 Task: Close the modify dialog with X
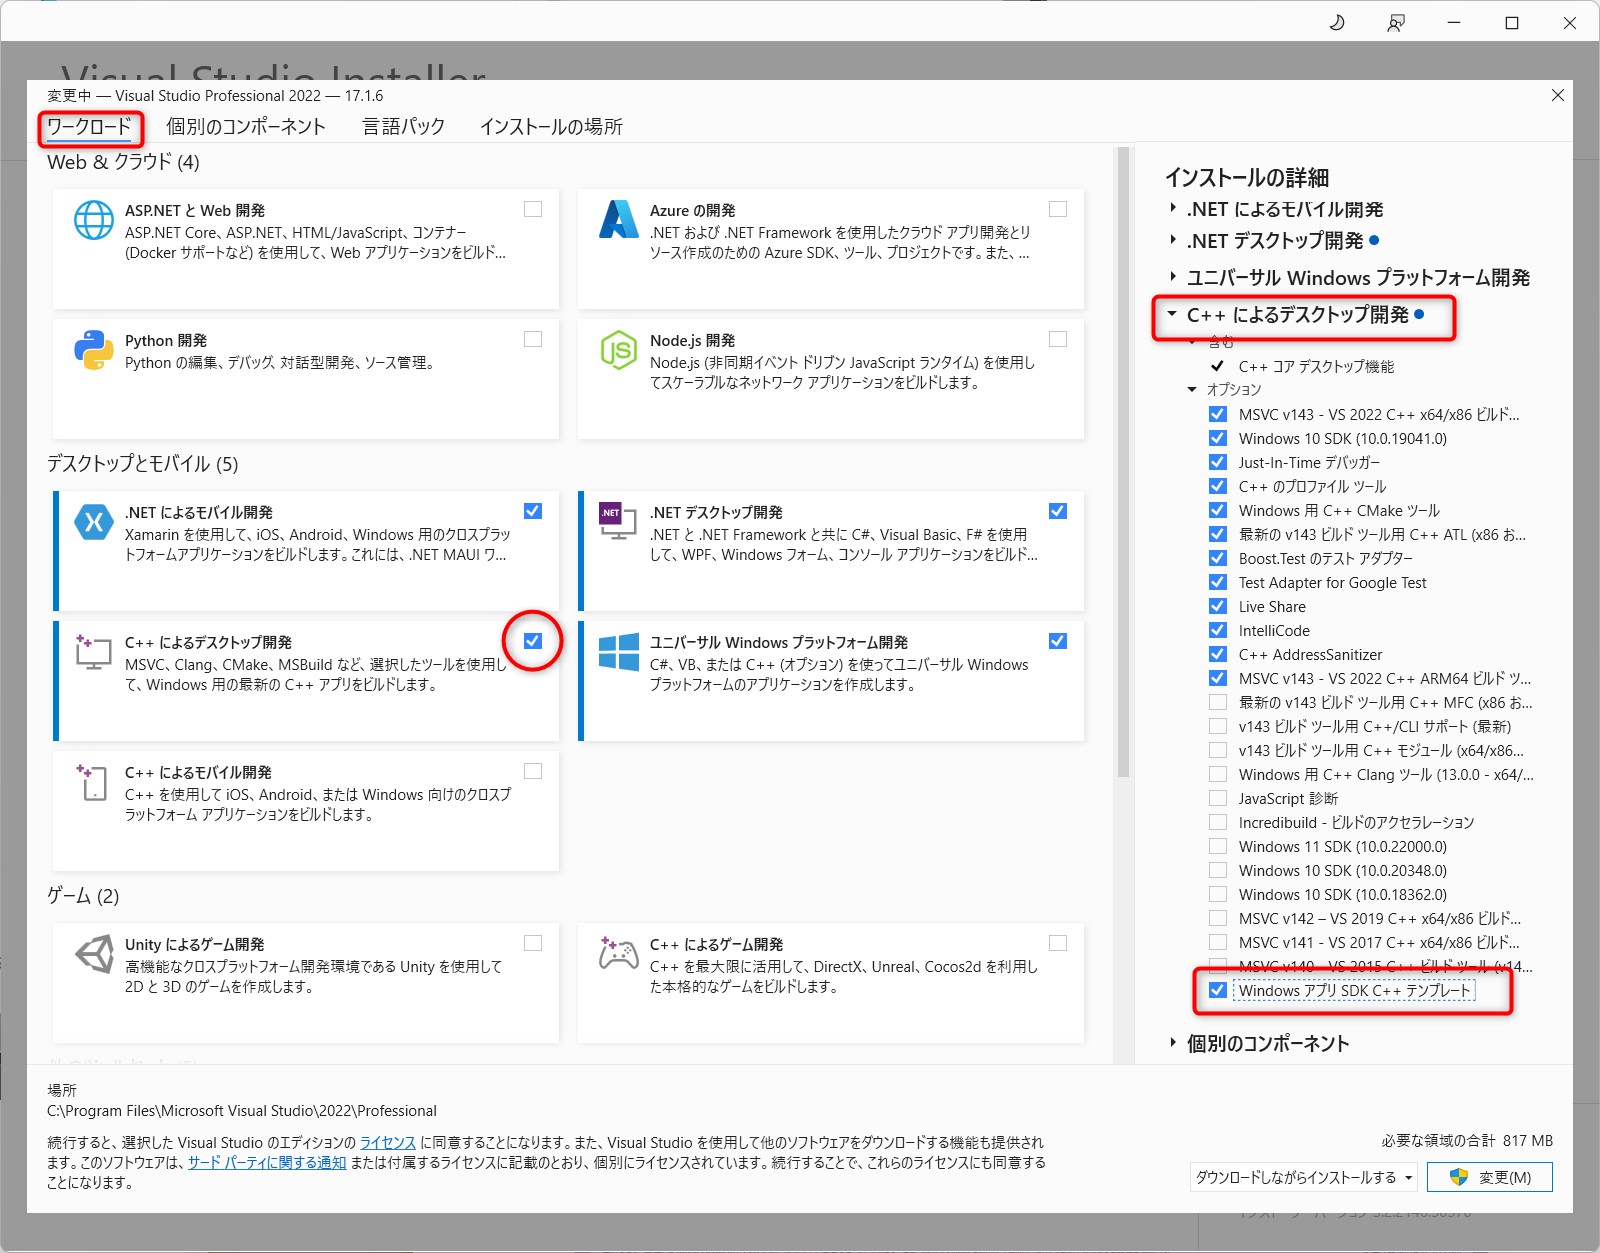pos(1557,95)
